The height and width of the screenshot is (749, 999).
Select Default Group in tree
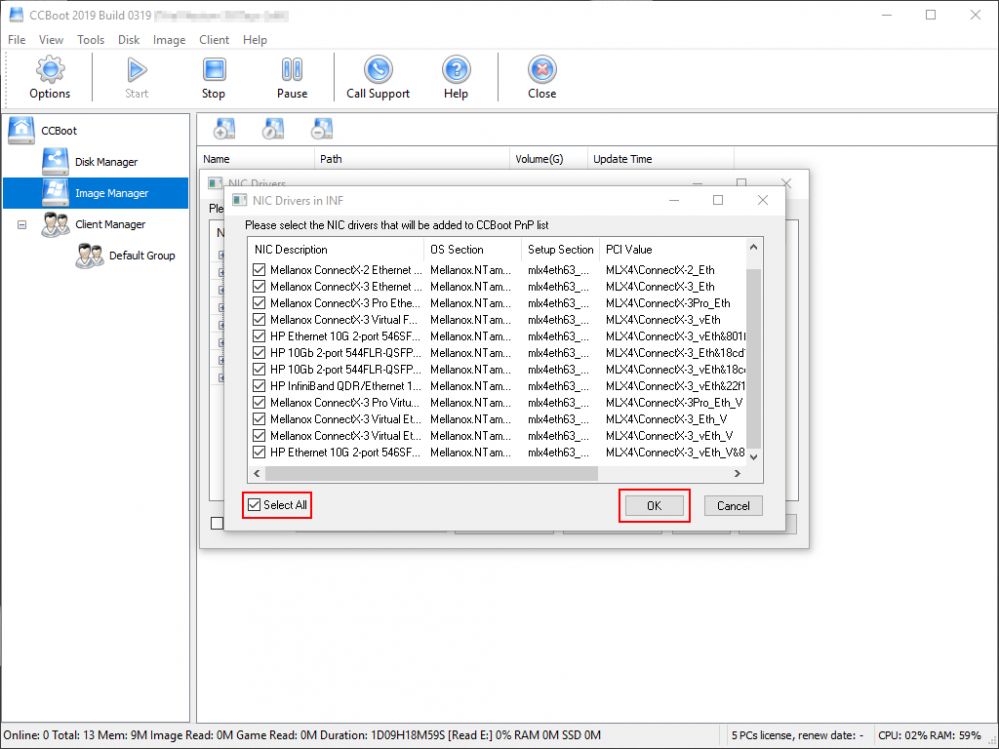141,255
